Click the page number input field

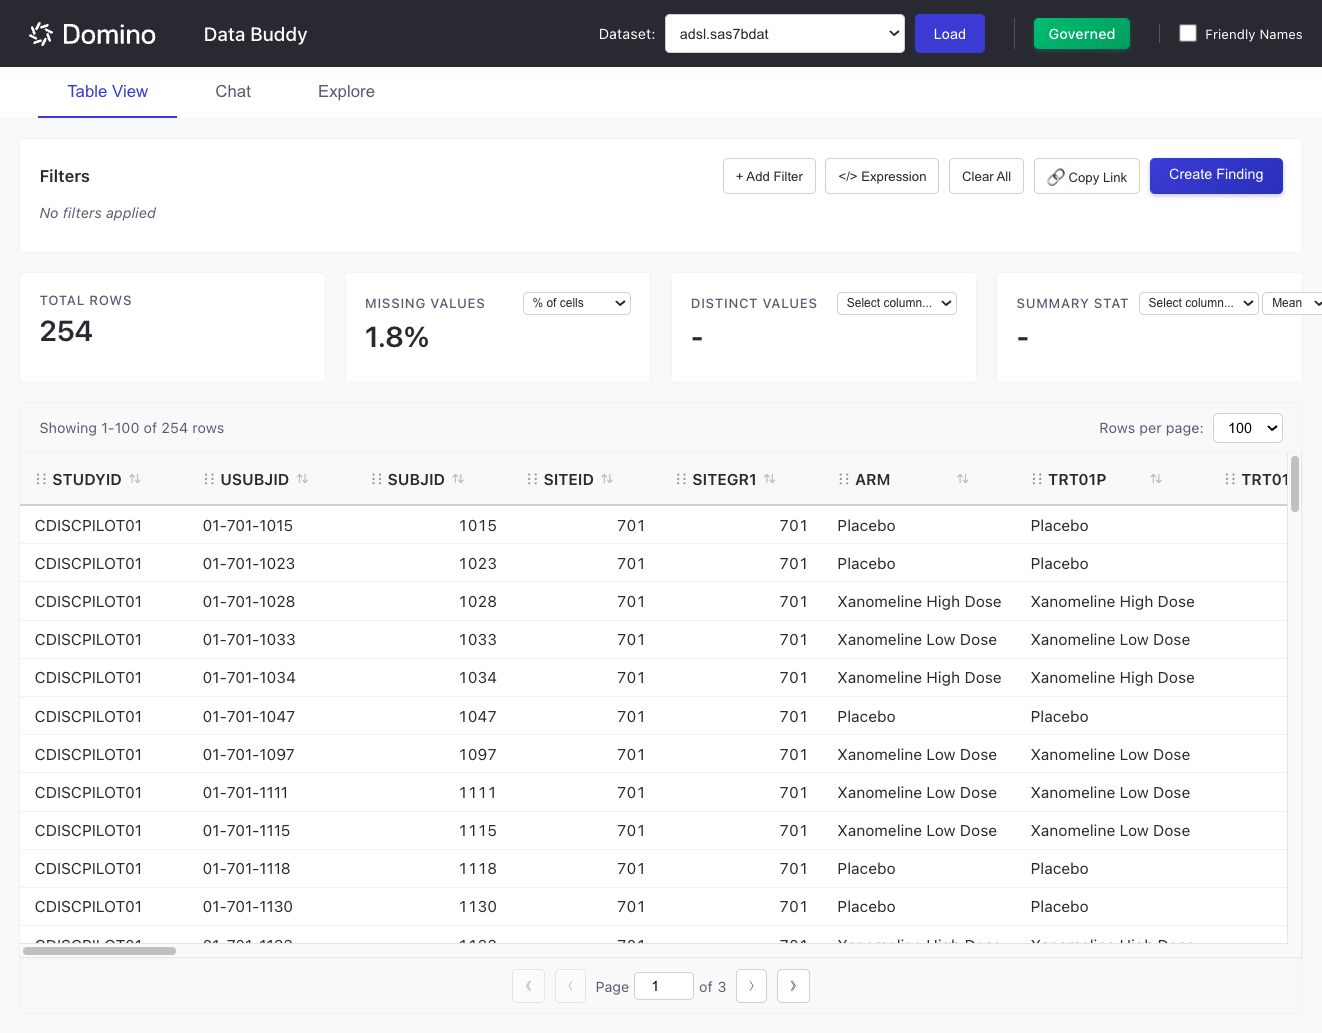point(664,985)
